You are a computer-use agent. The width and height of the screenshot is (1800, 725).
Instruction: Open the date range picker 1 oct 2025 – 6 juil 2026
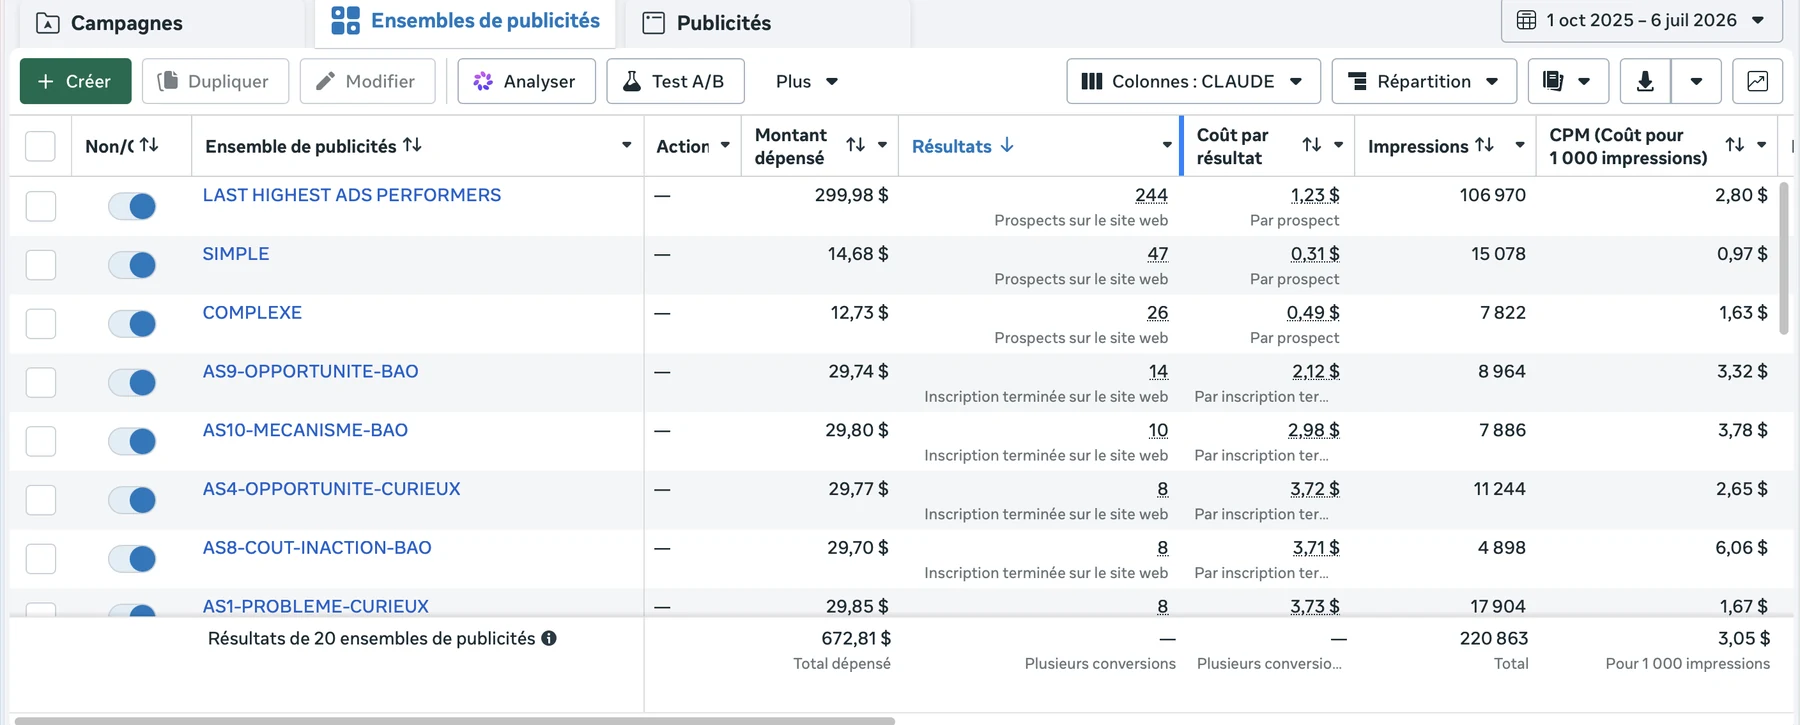click(1641, 20)
